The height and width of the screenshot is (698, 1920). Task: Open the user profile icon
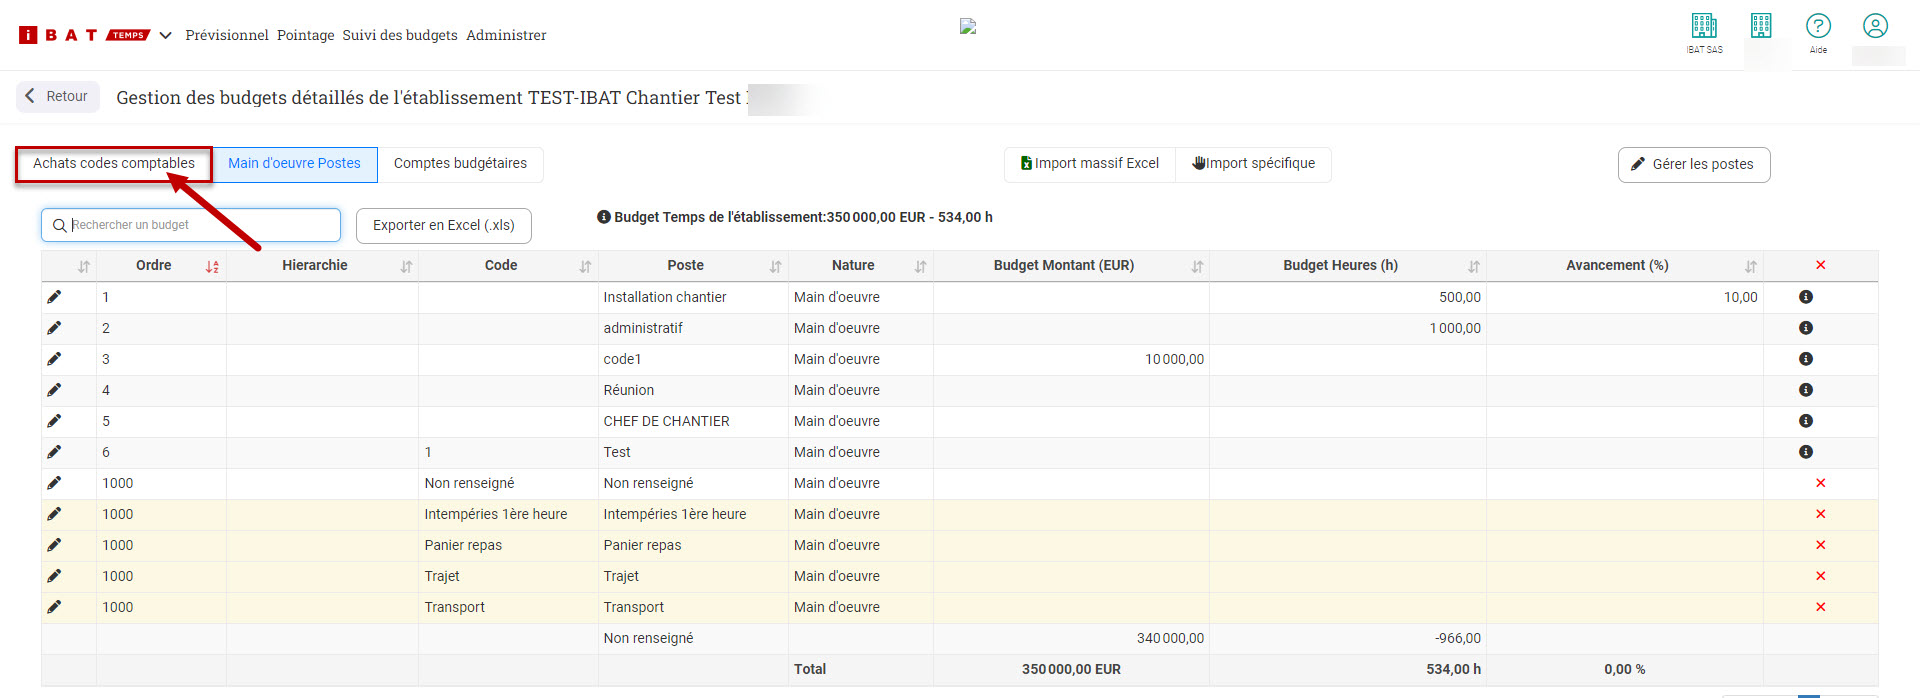coord(1875,26)
